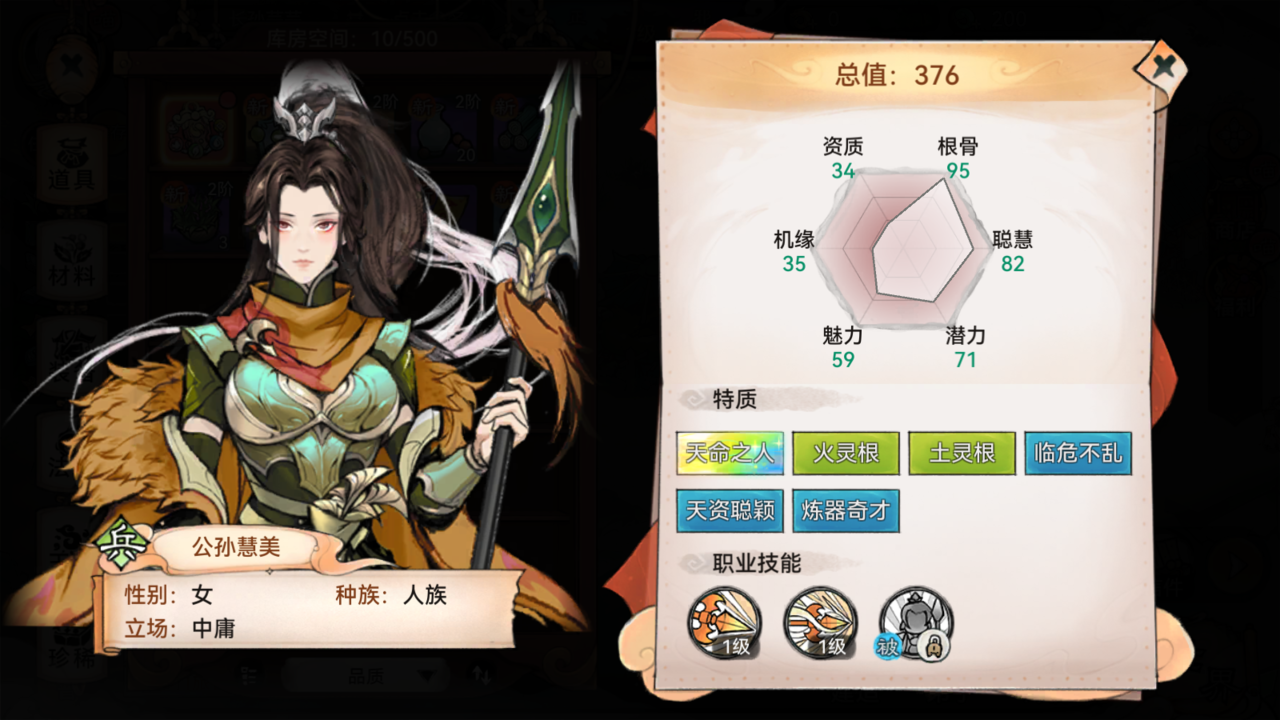Close the character stats panel
Screen dimensions: 1280x720
[x=1161, y=68]
